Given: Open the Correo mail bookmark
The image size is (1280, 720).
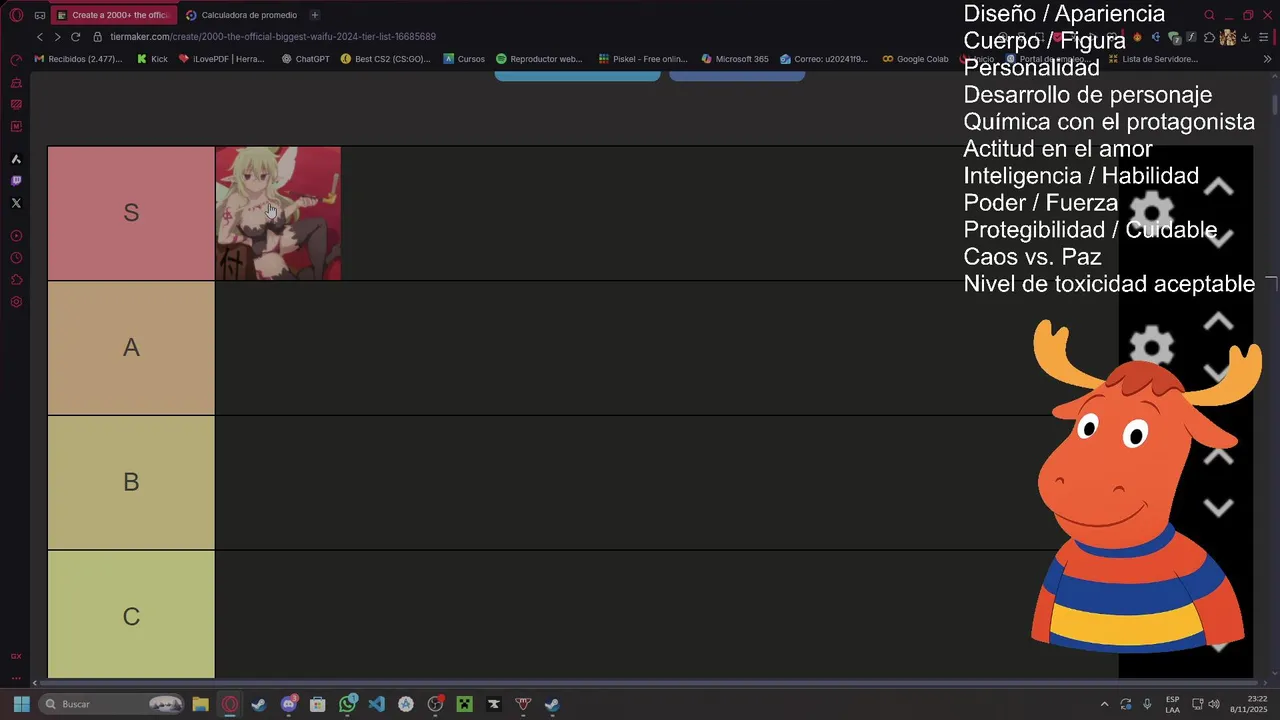Looking at the screenshot, I should [x=824, y=59].
